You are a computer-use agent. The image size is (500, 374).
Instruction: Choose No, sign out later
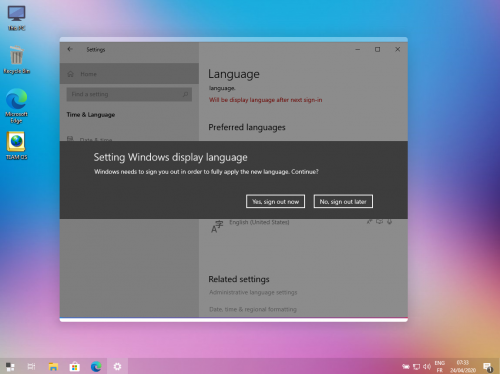343,201
